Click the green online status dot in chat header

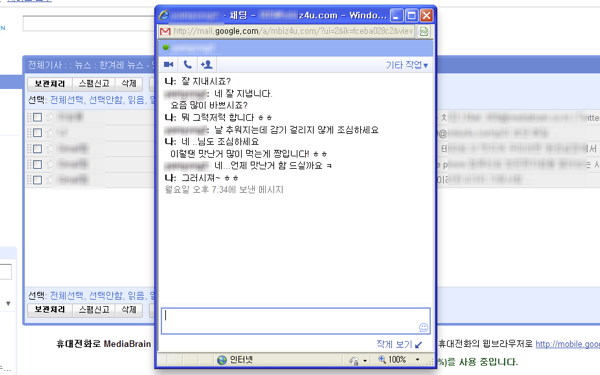(166, 47)
